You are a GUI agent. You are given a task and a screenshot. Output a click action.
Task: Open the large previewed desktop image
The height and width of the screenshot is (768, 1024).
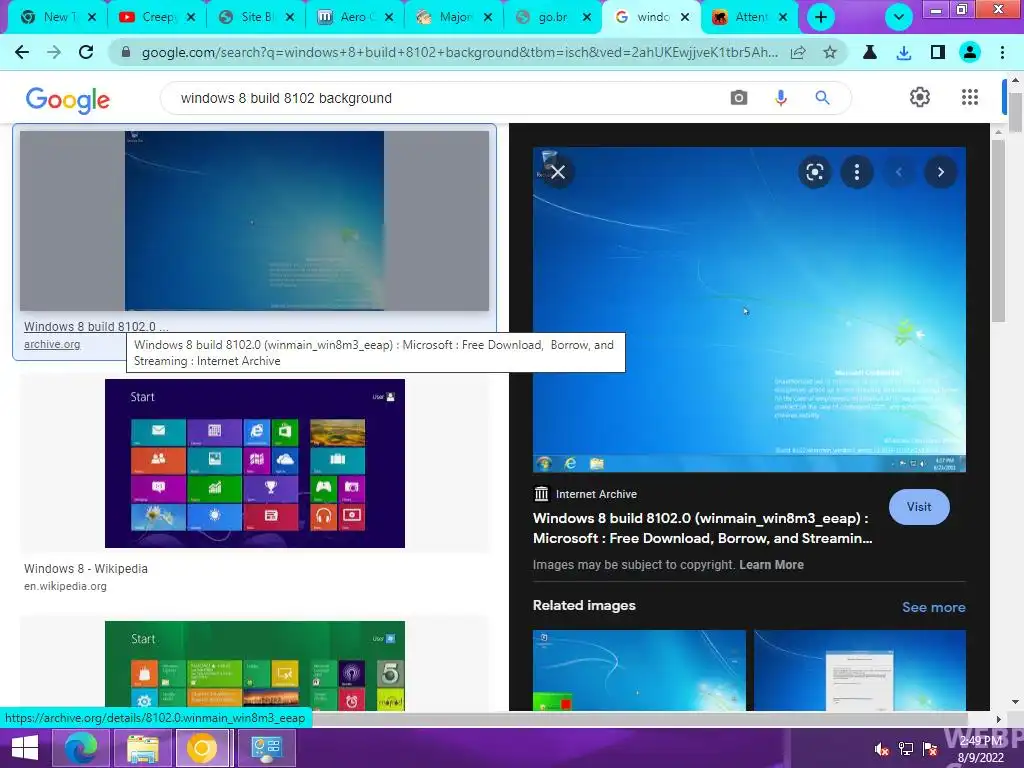(x=749, y=310)
